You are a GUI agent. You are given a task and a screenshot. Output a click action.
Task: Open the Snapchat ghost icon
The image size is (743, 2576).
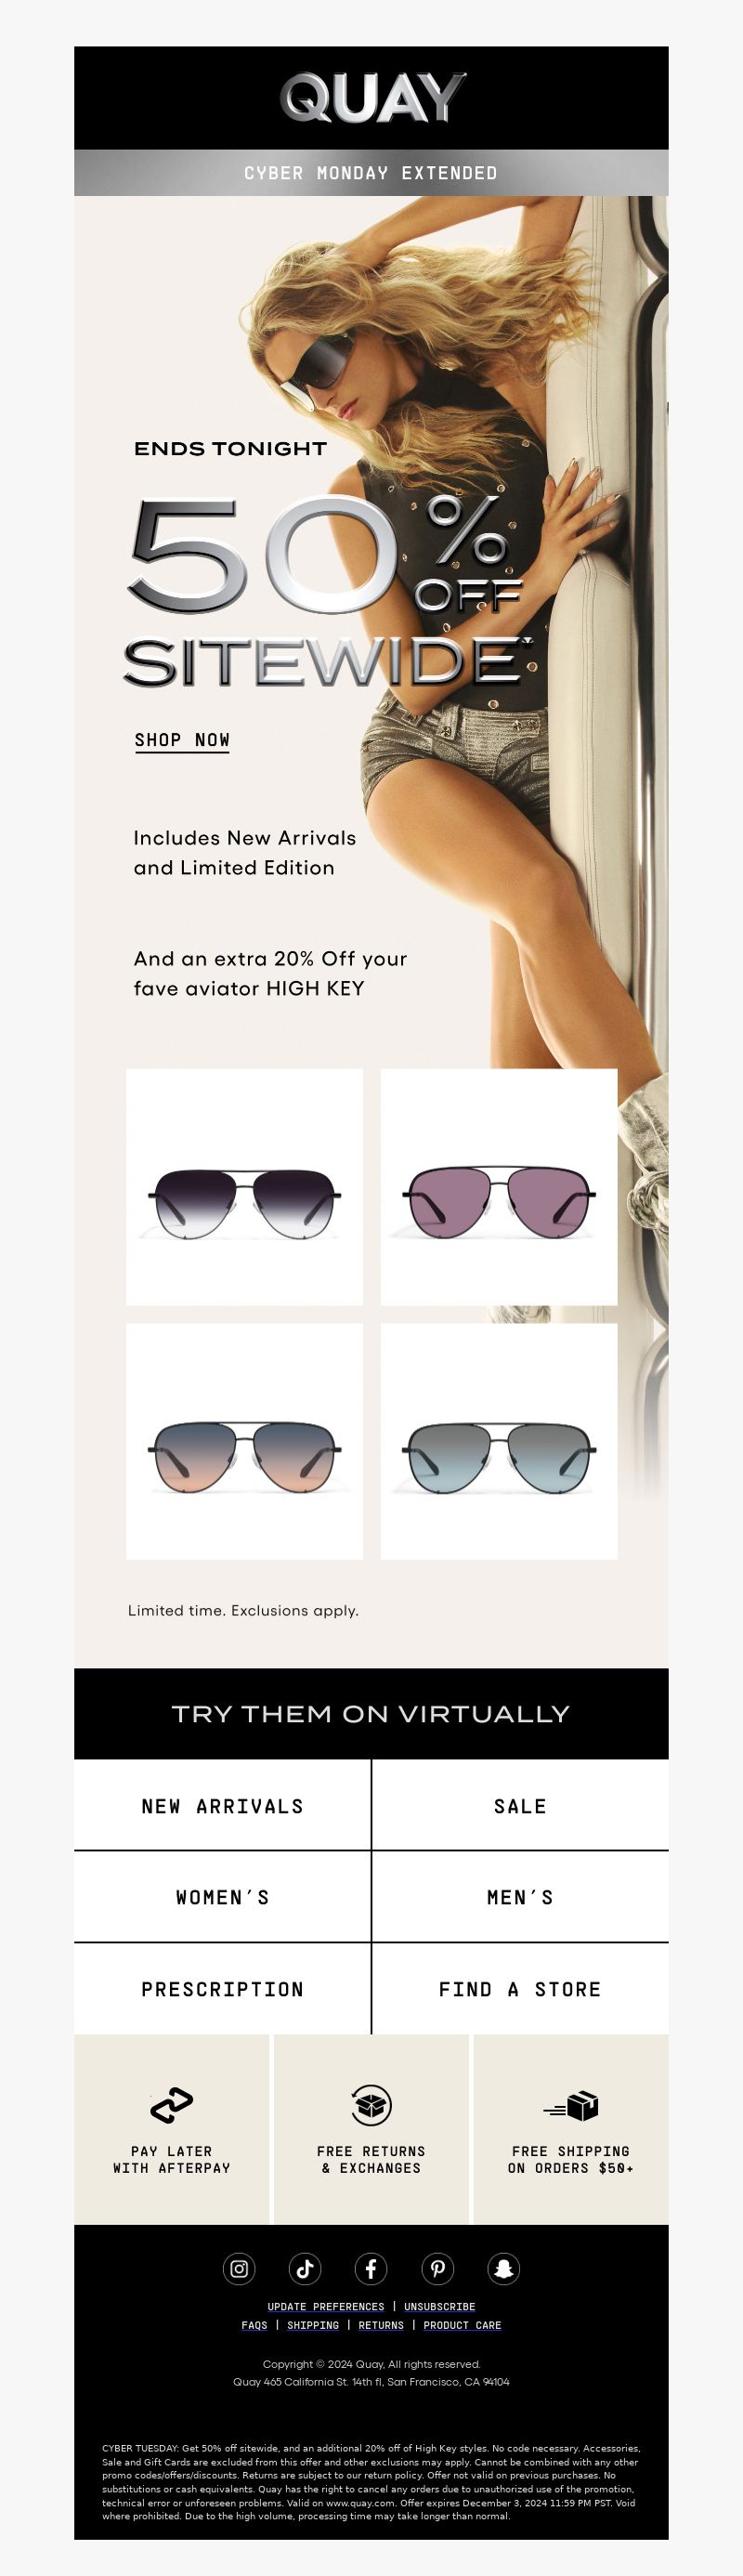click(x=503, y=2269)
